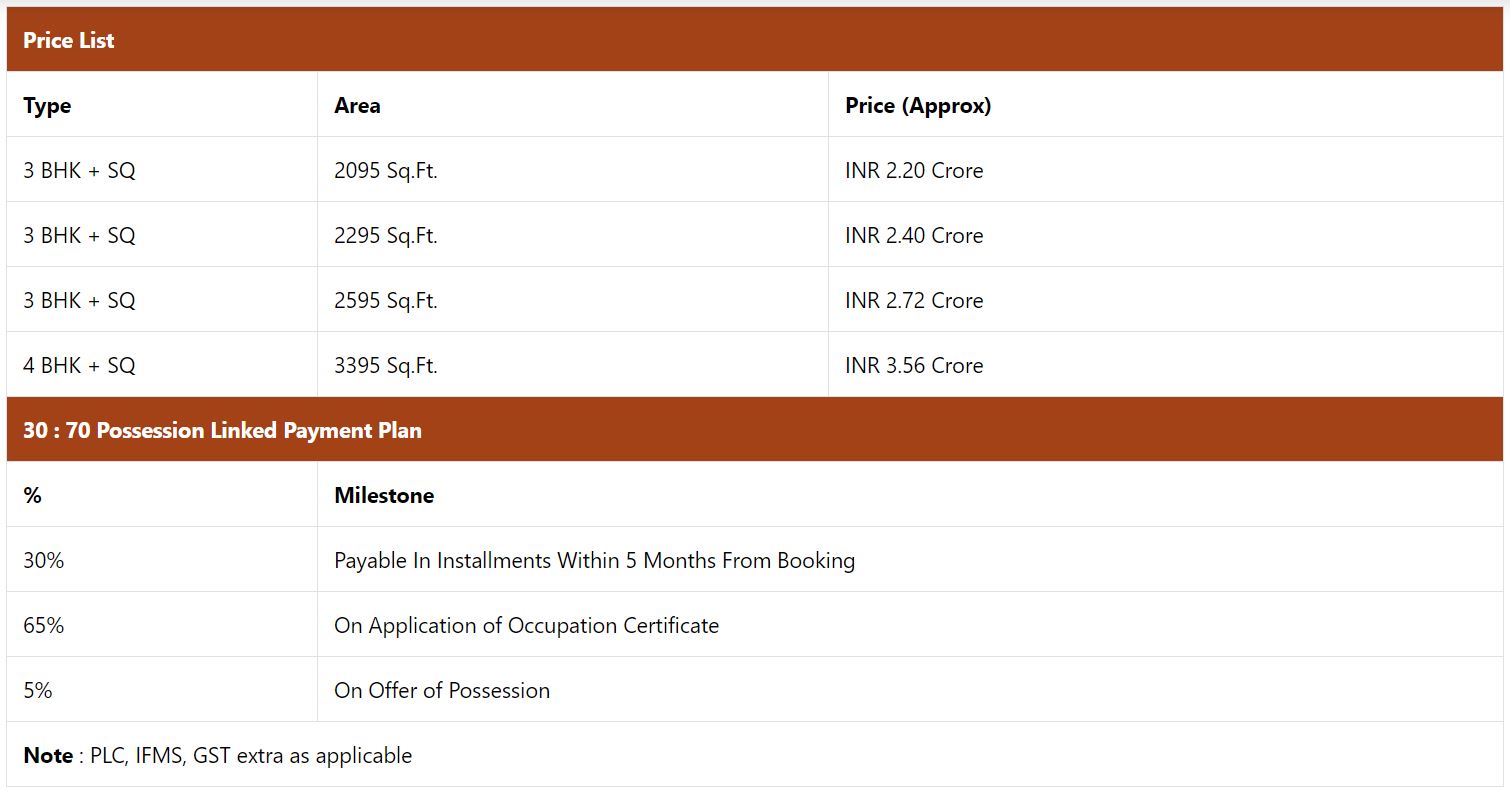The width and height of the screenshot is (1510, 794).
Task: Select the 30% payment cell
Action: [44, 560]
